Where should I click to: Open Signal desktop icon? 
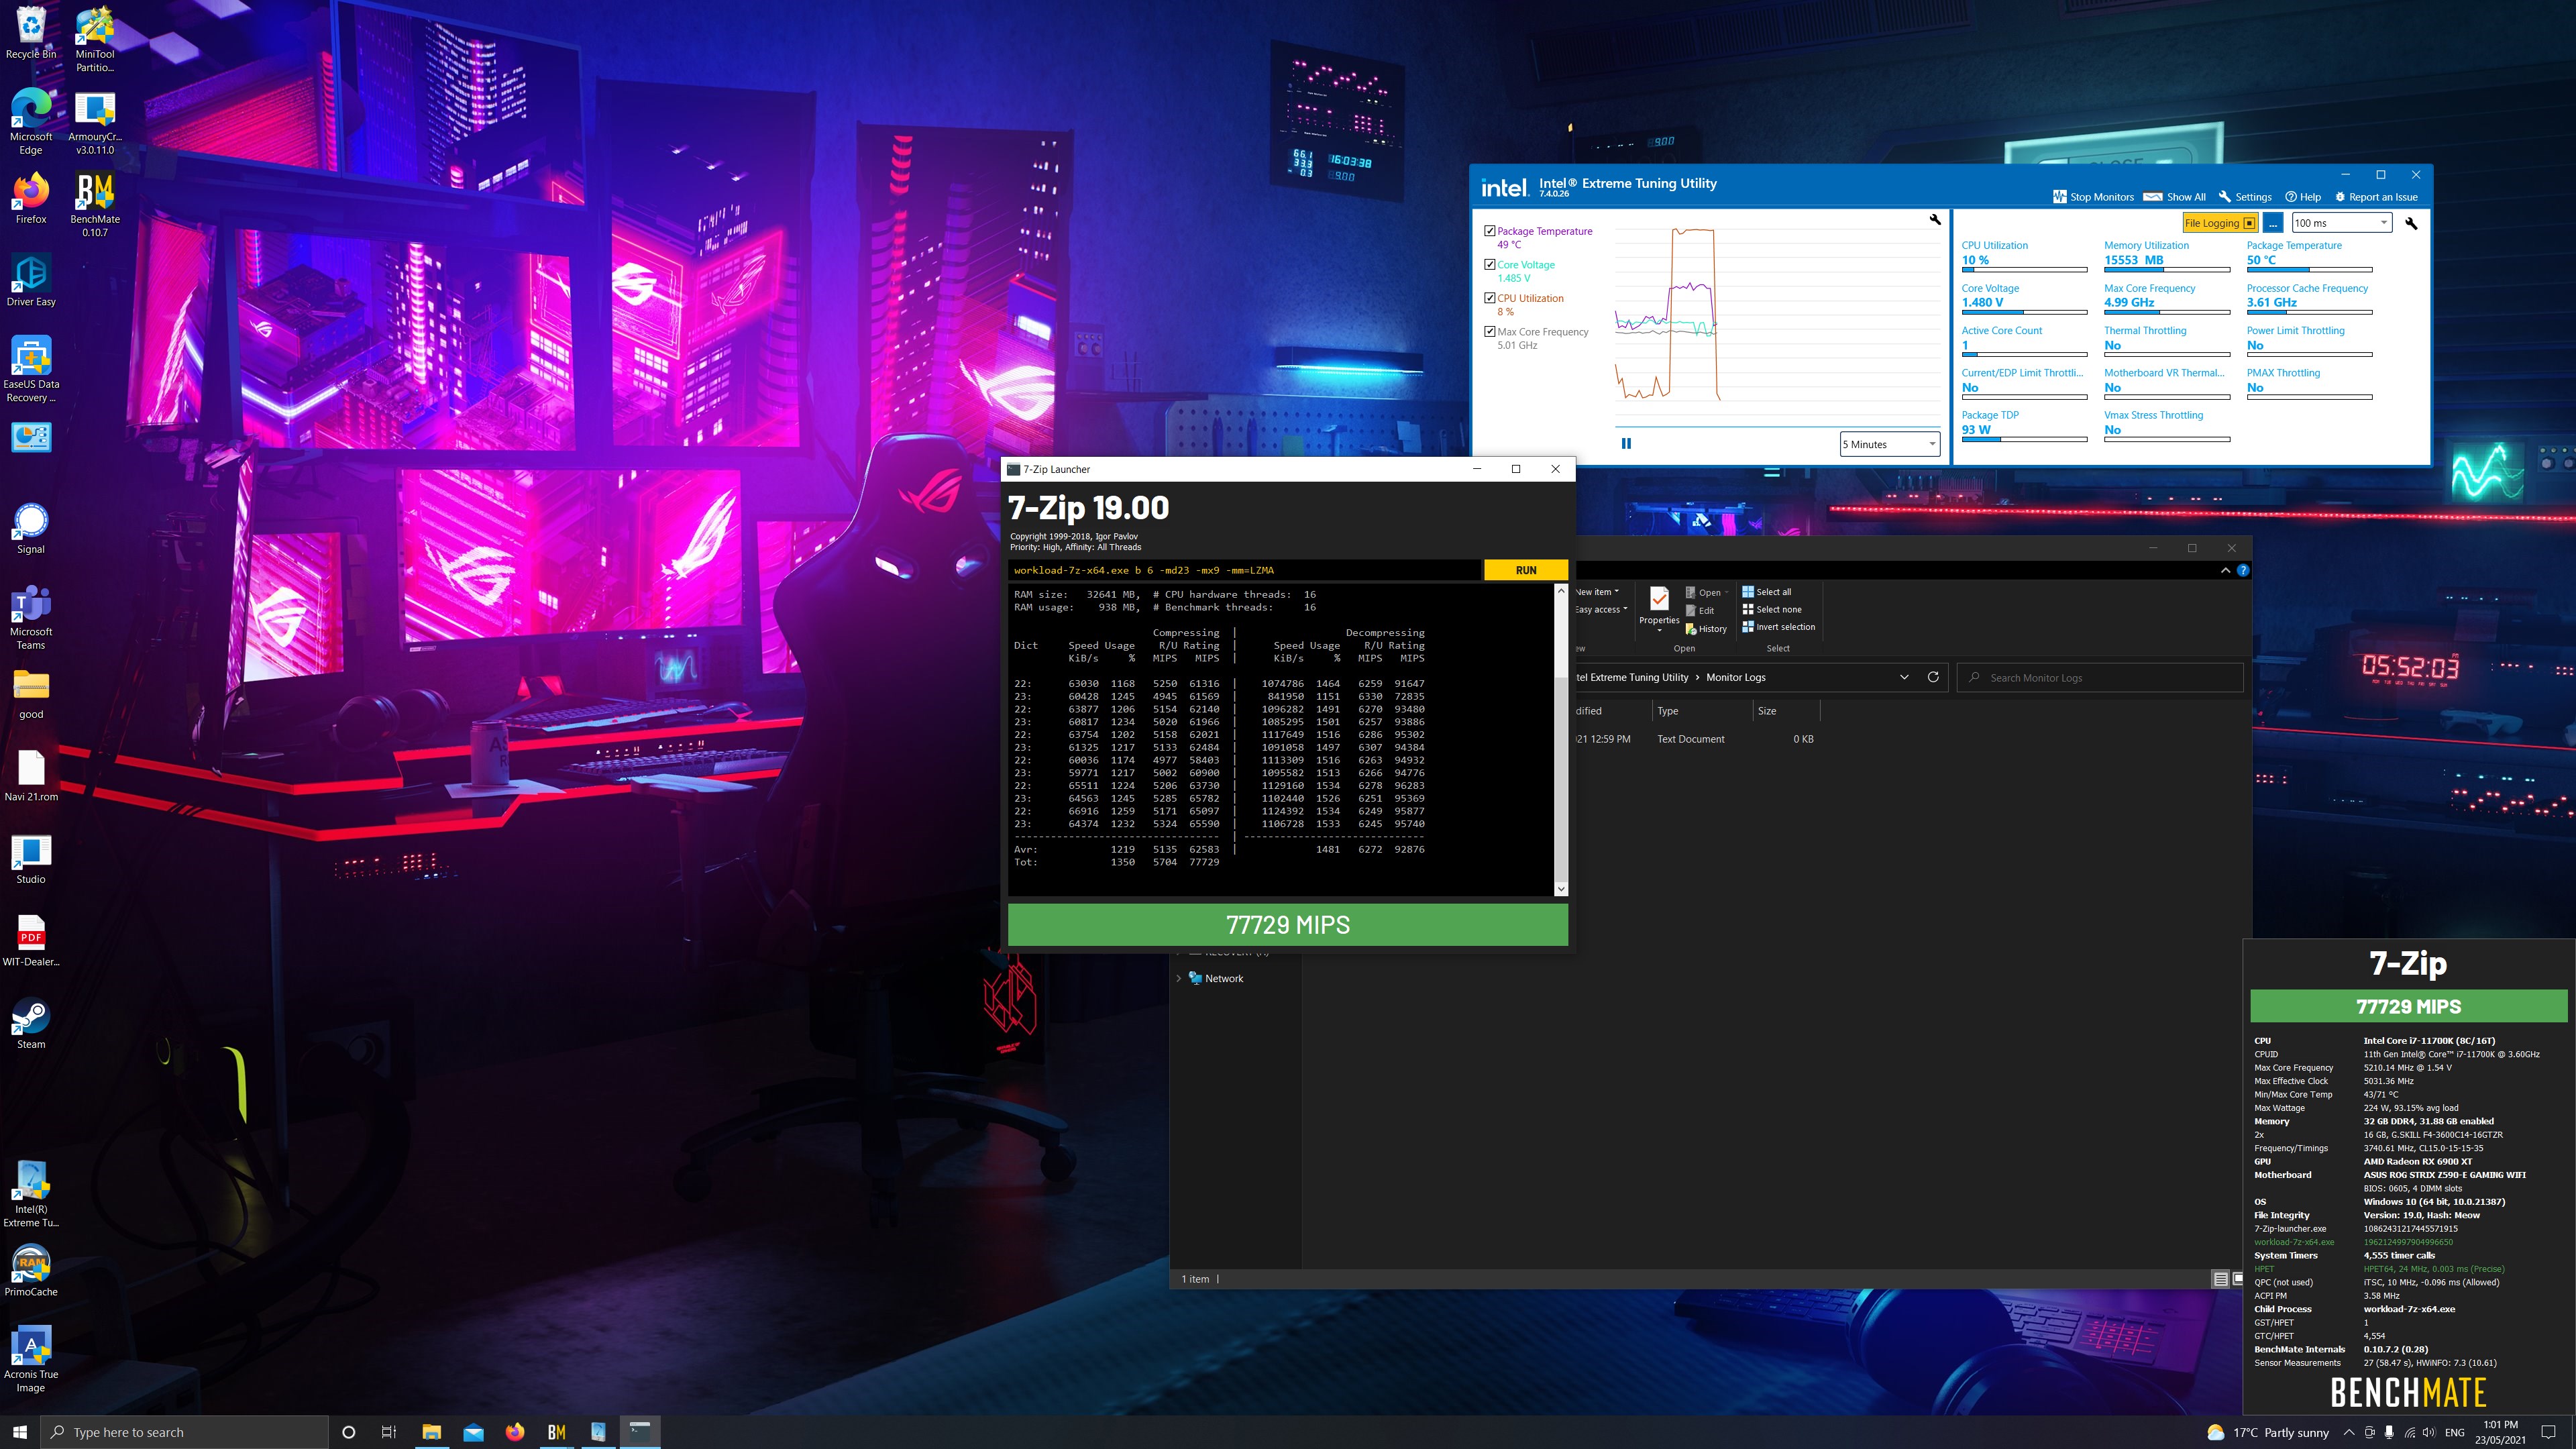(x=31, y=528)
